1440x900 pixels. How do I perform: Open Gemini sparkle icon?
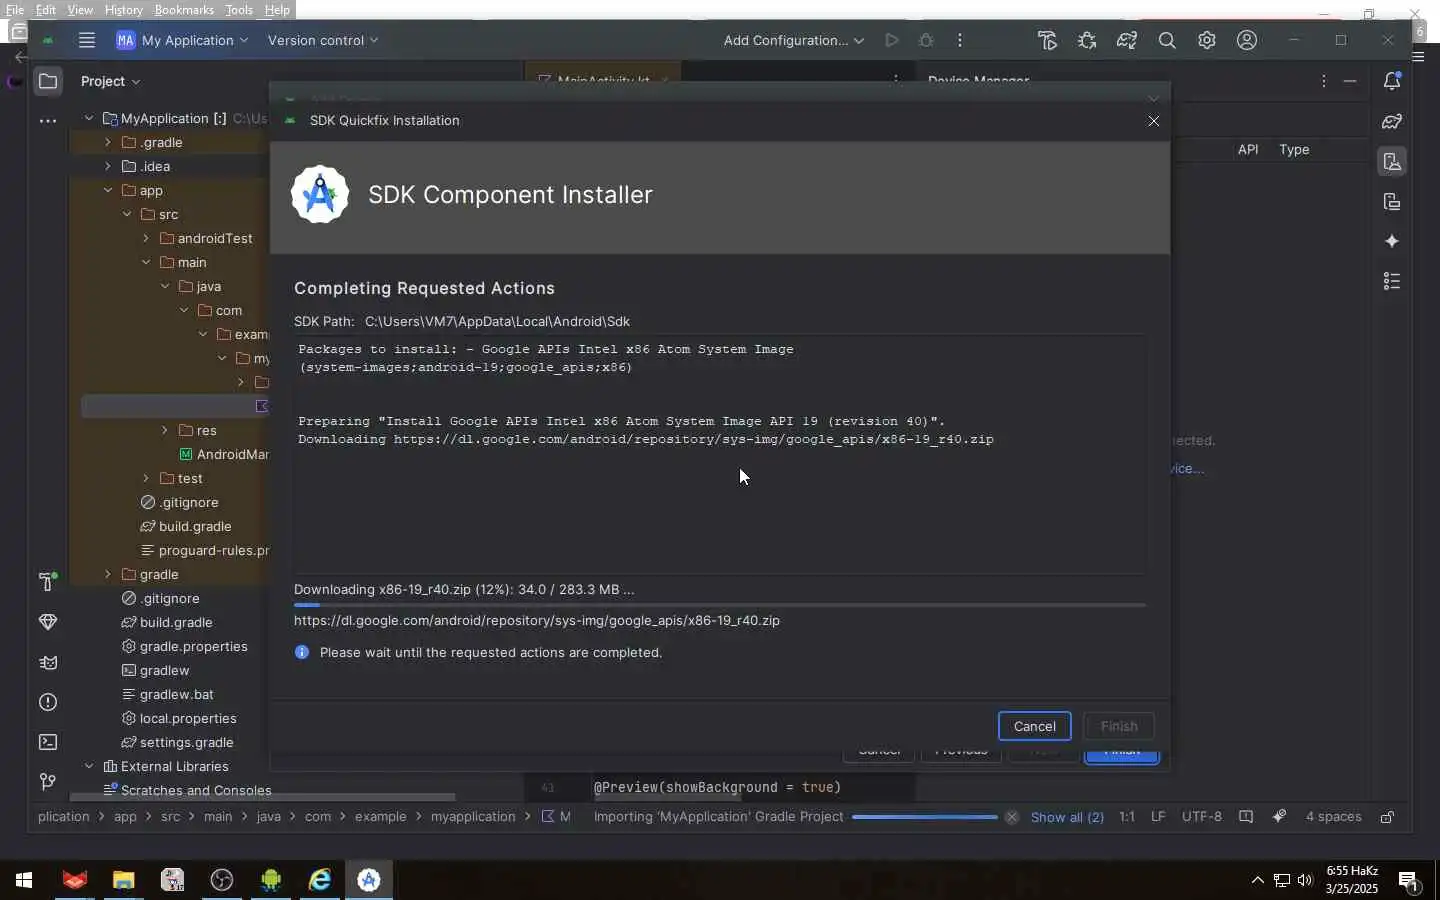tap(1392, 241)
